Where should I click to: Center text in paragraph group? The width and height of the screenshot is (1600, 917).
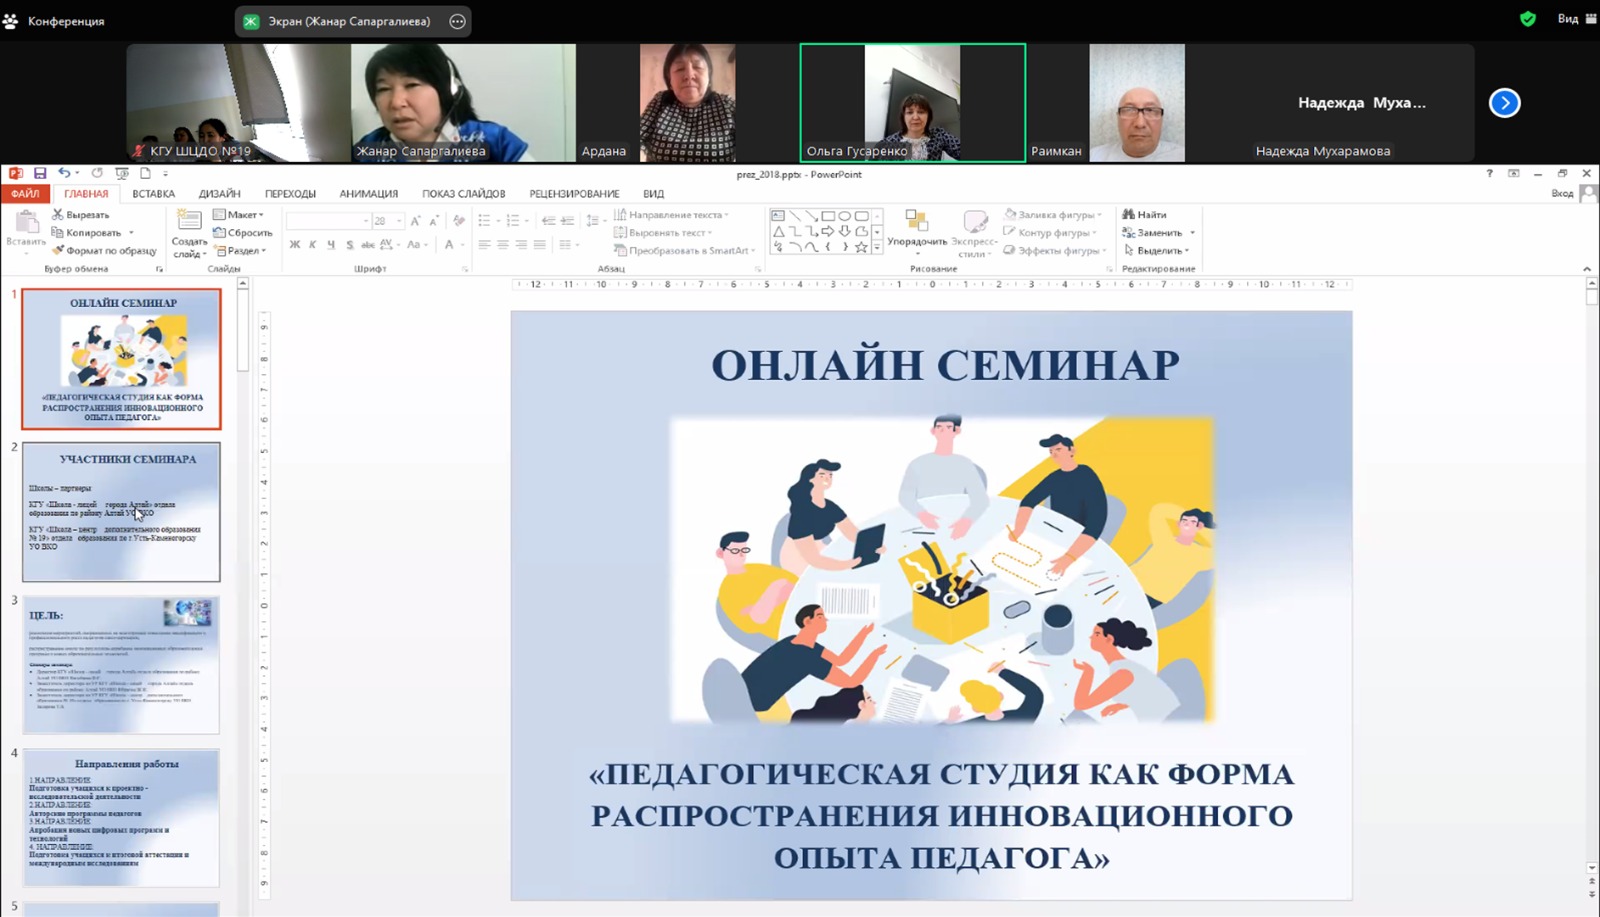click(503, 244)
